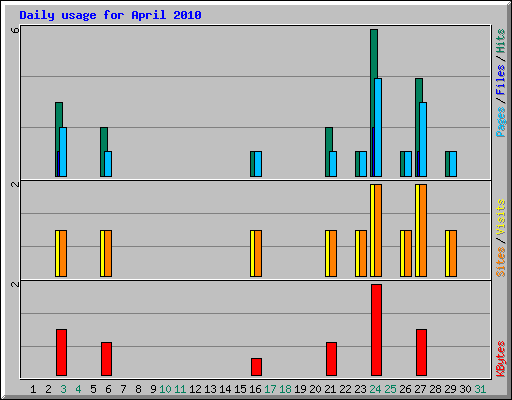
Task: Select the orange Sites bar on day 3
Action: (63, 253)
